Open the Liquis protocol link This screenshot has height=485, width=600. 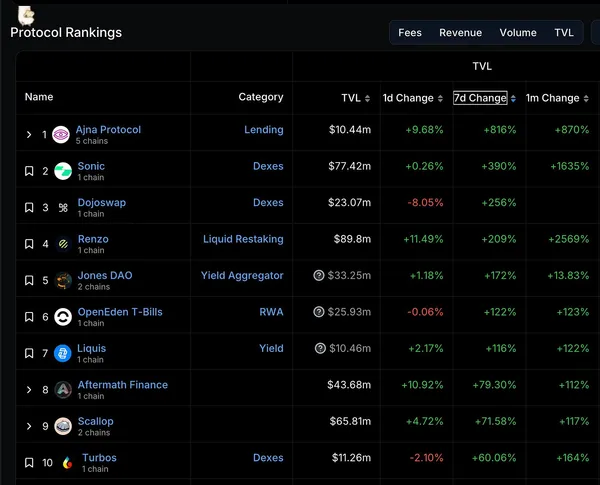click(x=91, y=348)
